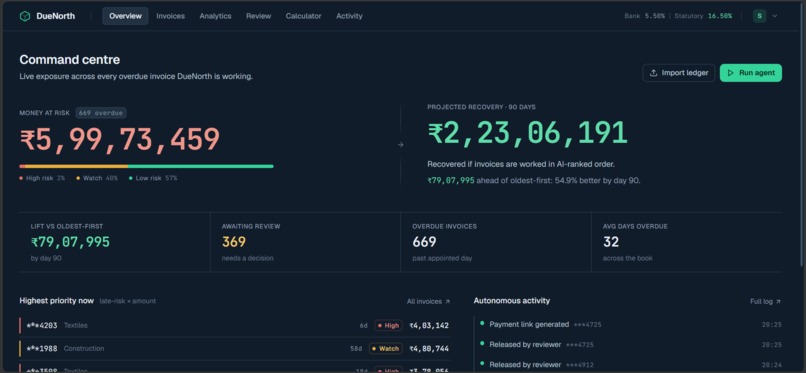The width and height of the screenshot is (806, 373).
Task: Click the Watch 40% legend item
Action: [97, 178]
